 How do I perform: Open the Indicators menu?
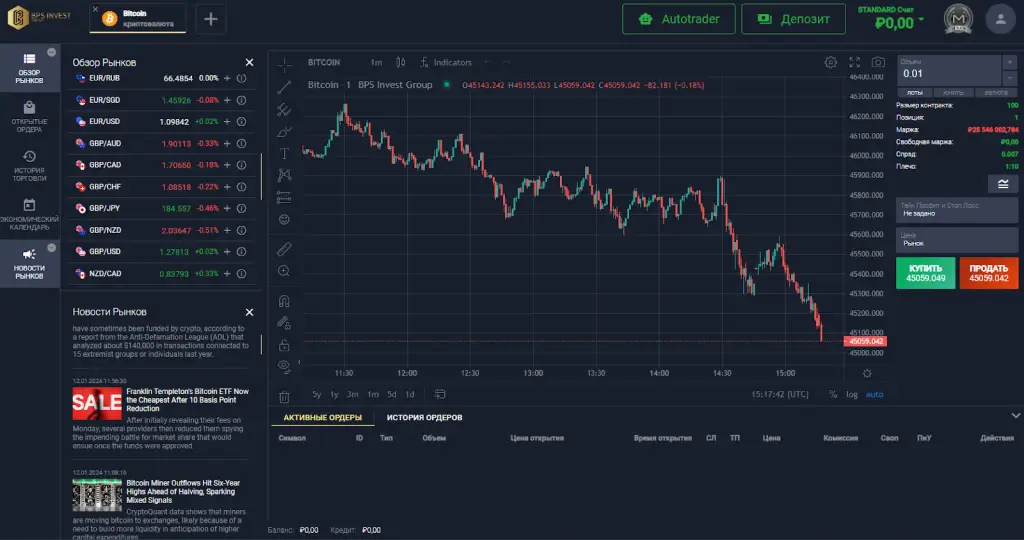click(446, 62)
